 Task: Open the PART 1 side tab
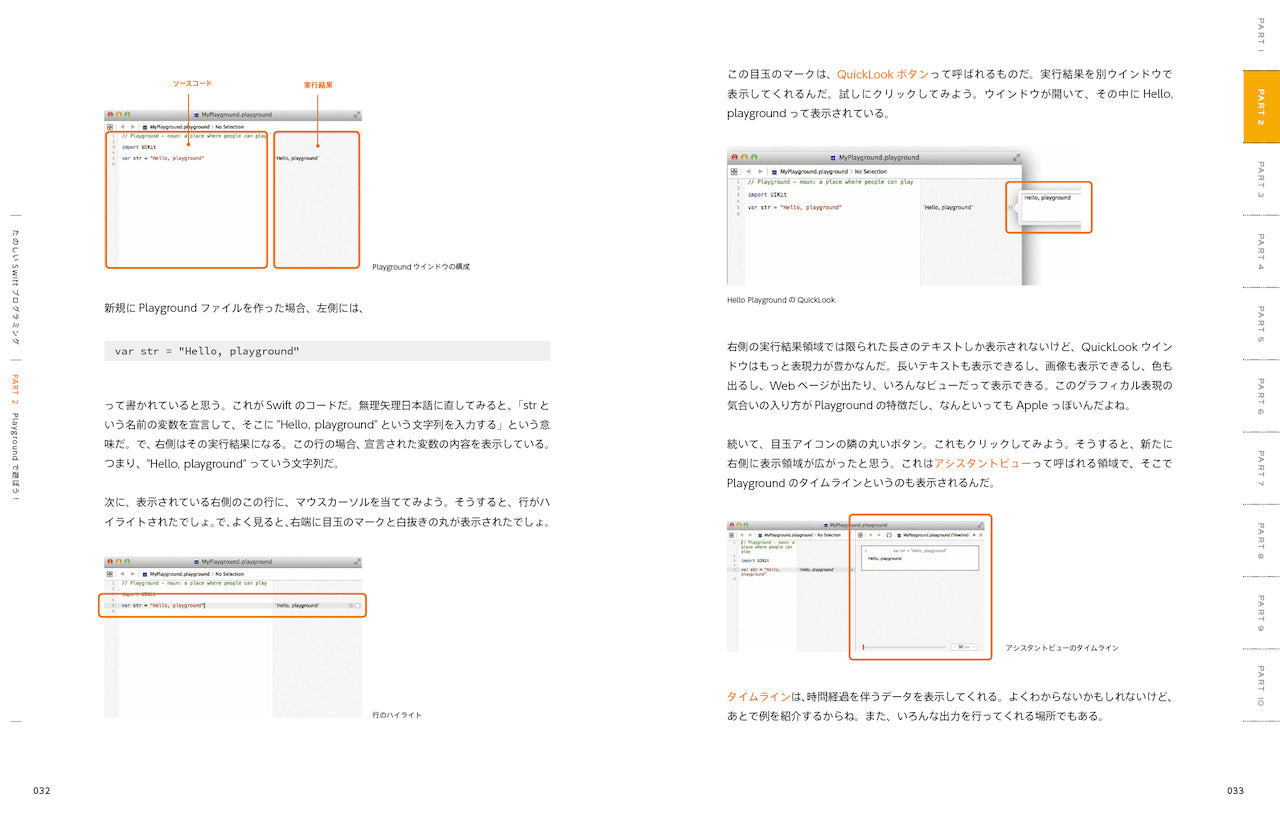pos(1261,34)
